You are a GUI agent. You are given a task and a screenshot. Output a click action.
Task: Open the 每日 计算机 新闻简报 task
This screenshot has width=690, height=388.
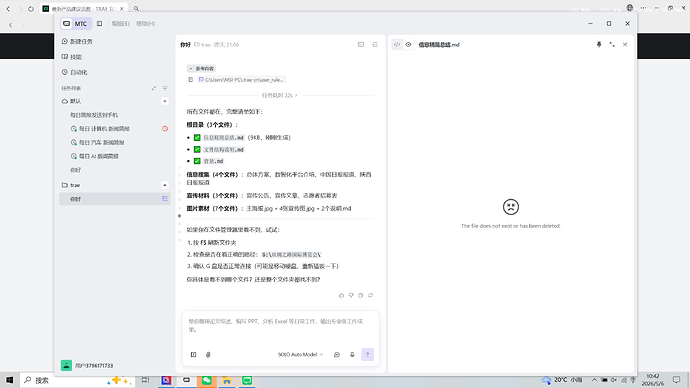pyautogui.click(x=104, y=128)
